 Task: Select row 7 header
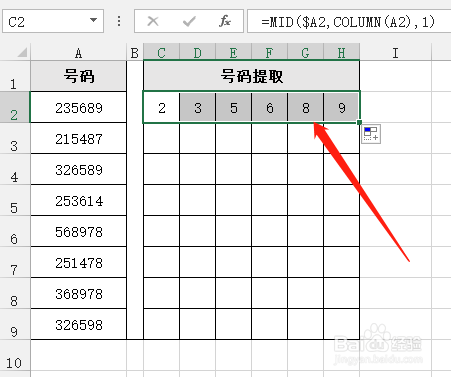(15, 262)
